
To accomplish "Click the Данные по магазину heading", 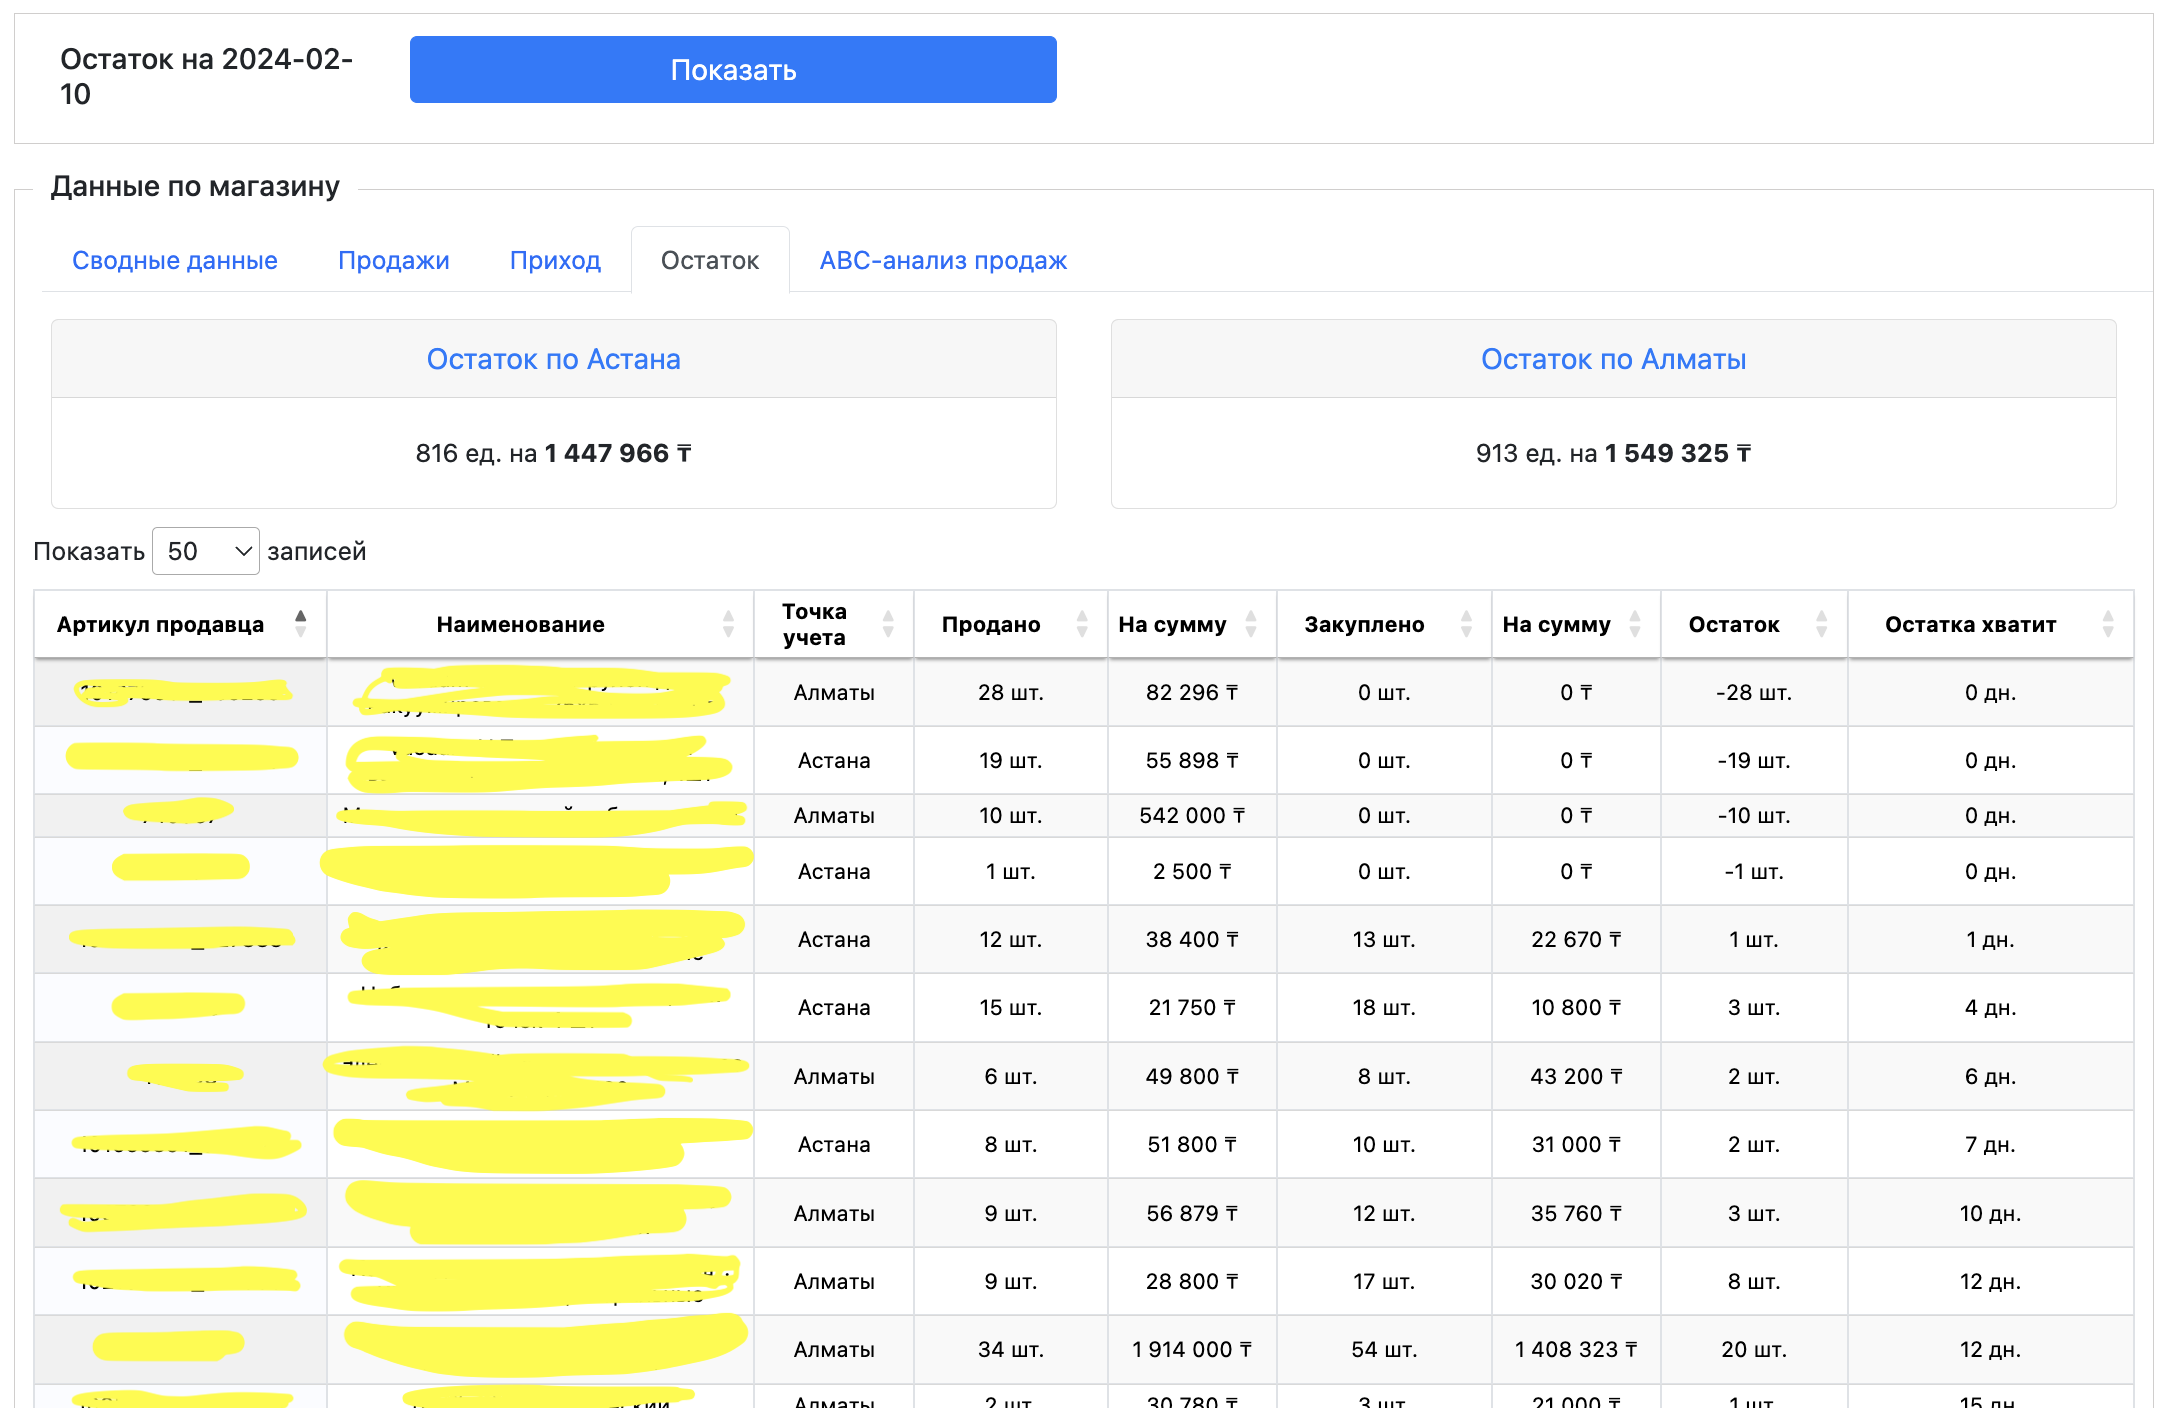I will click(195, 186).
